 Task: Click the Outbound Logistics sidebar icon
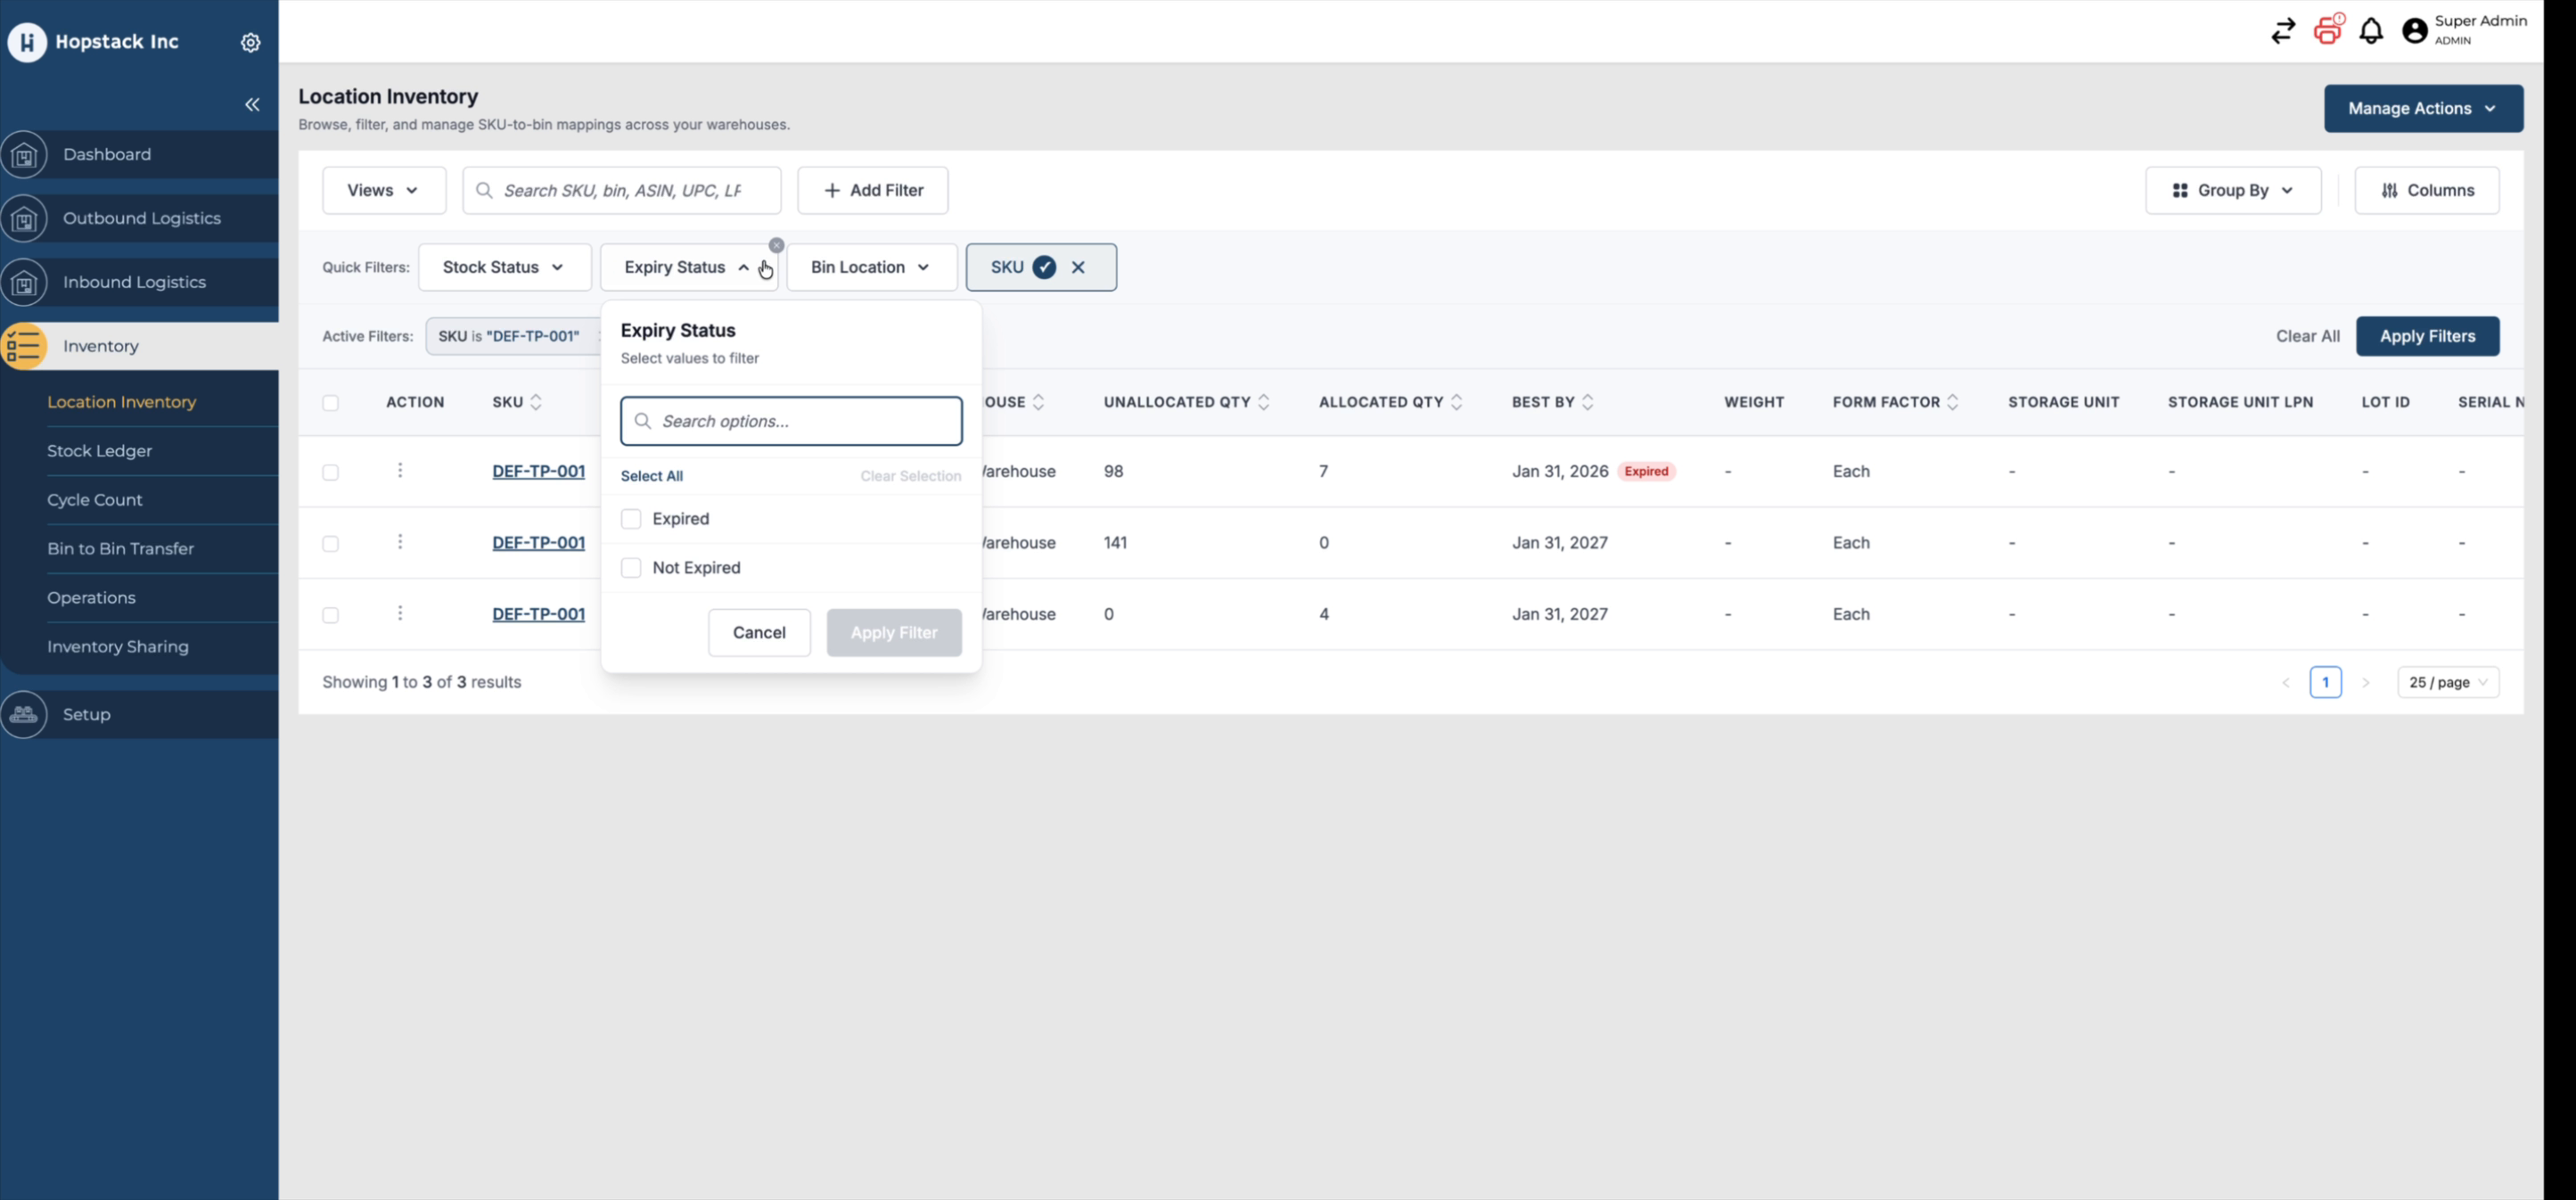pyautogui.click(x=24, y=219)
